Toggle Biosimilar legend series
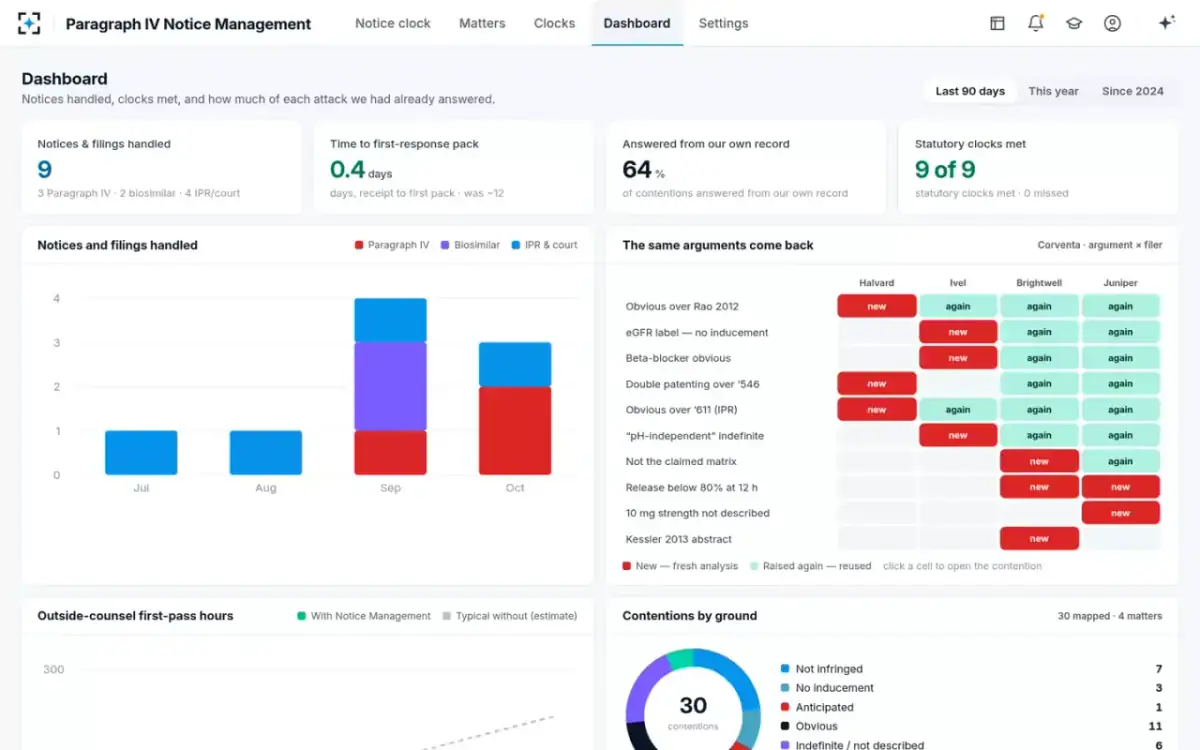1200x750 pixels. (x=469, y=245)
